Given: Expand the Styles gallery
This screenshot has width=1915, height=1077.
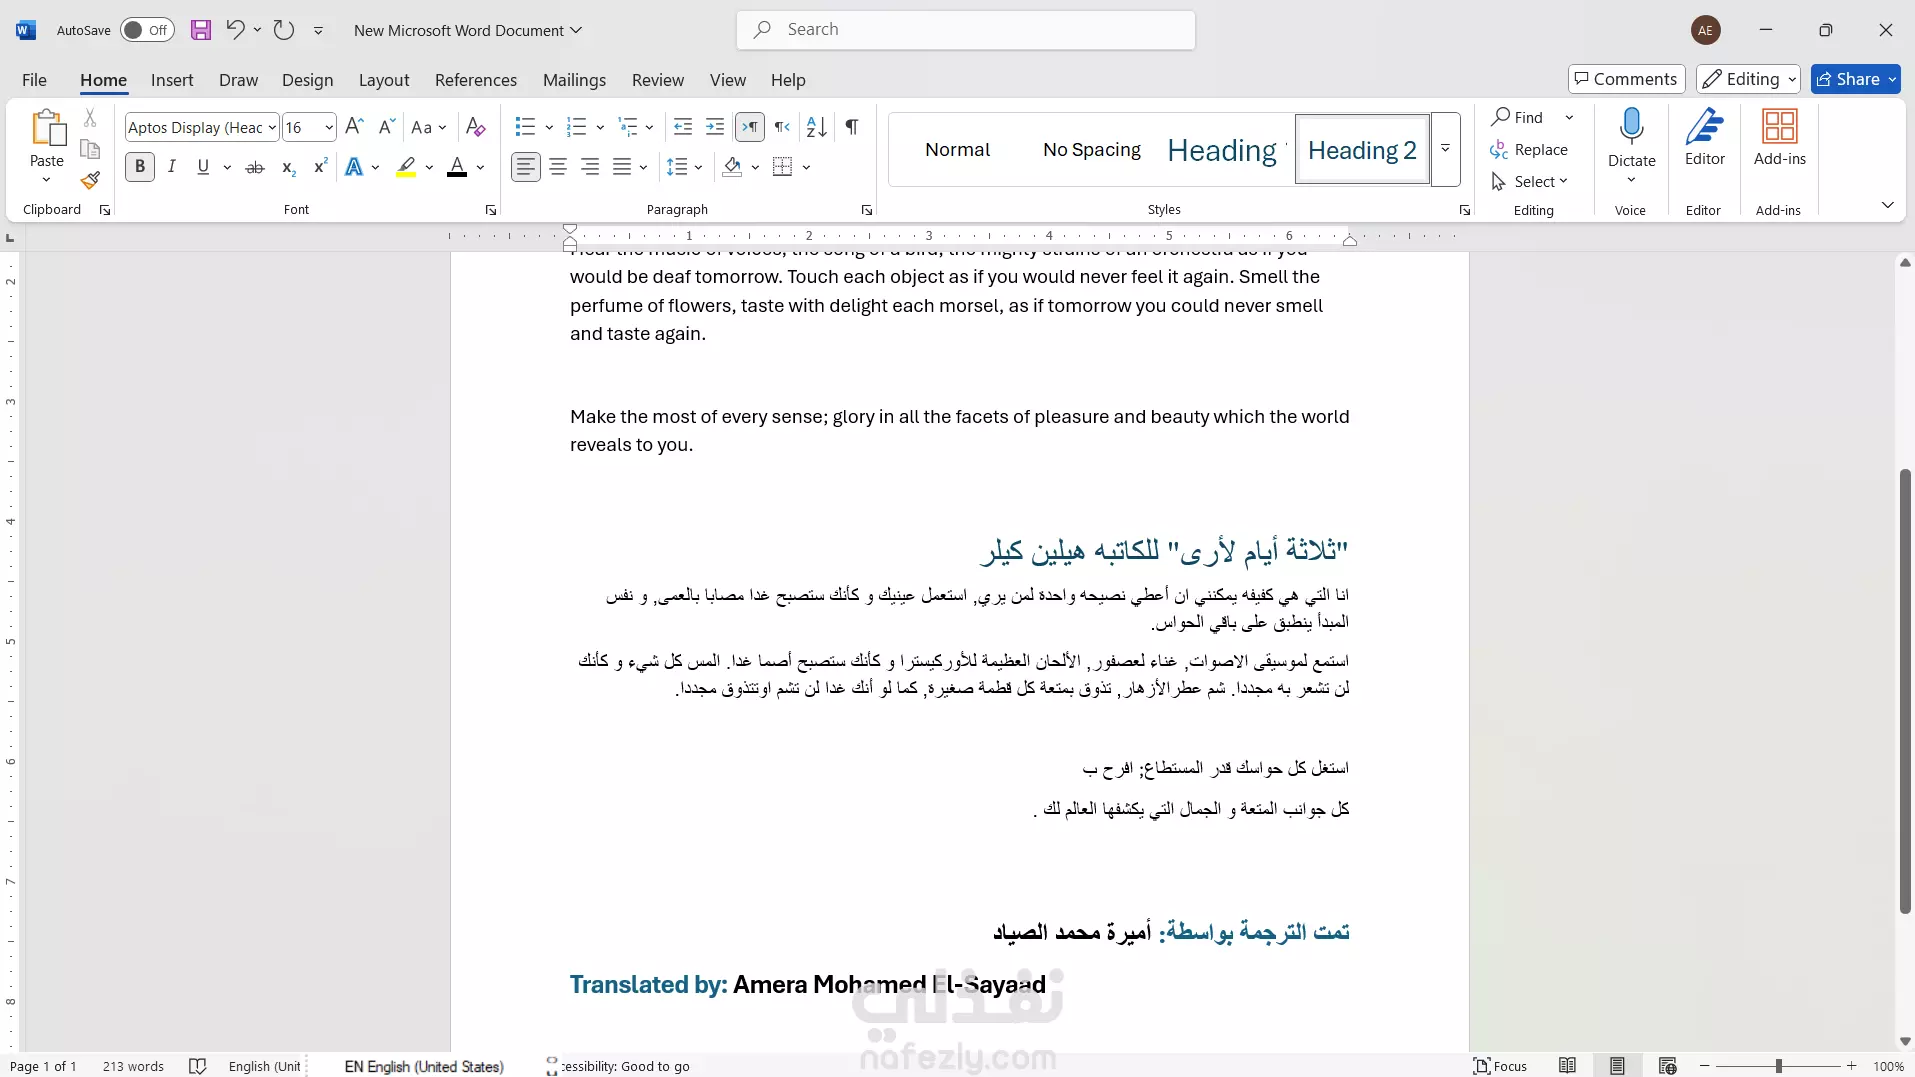Looking at the screenshot, I should pyautogui.click(x=1445, y=150).
